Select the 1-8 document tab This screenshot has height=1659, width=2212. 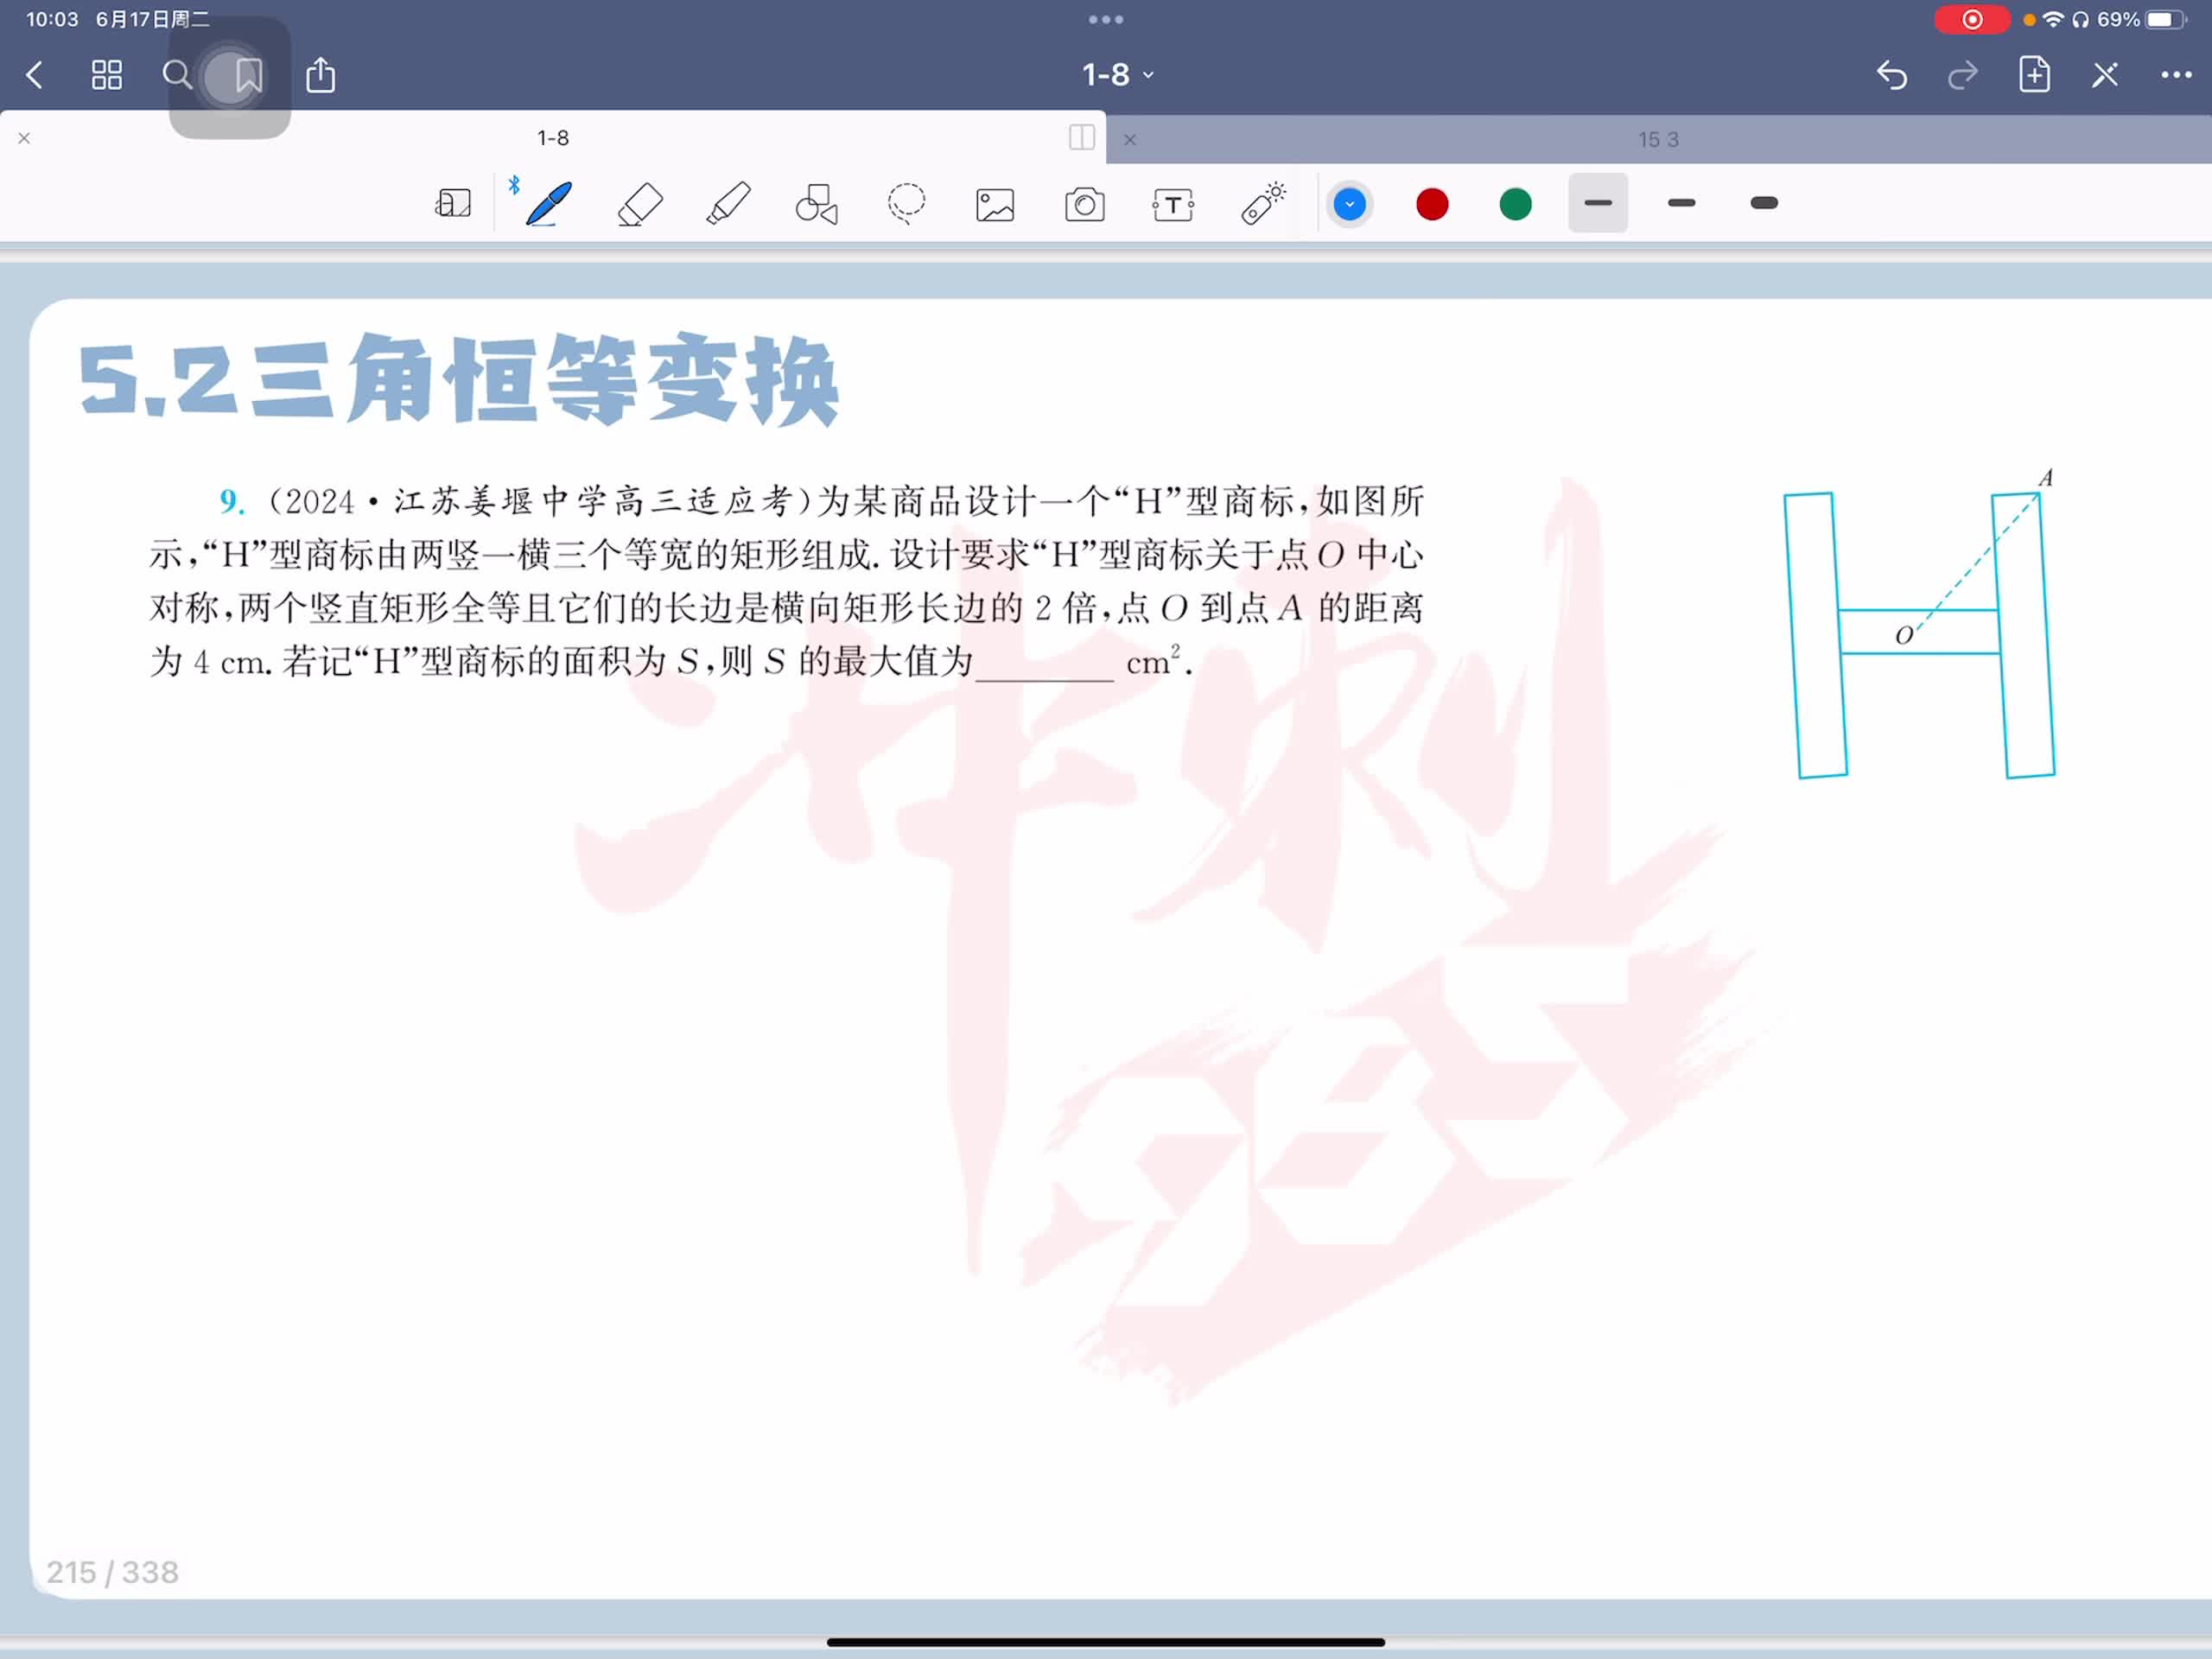coord(553,138)
